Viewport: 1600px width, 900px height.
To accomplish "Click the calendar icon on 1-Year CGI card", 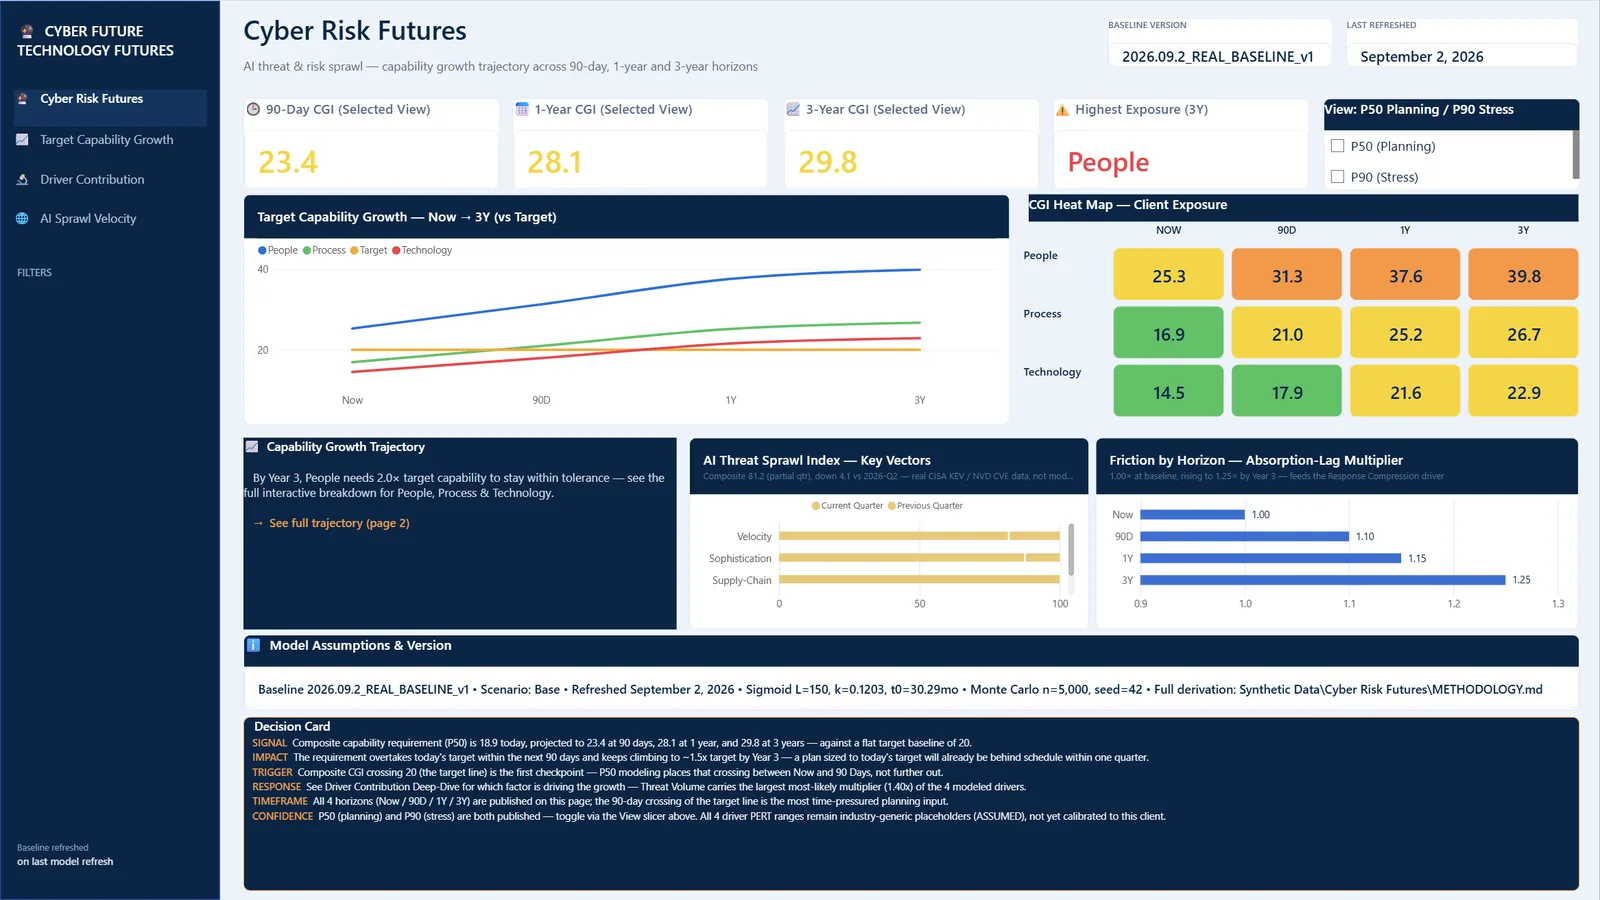I will pyautogui.click(x=522, y=110).
